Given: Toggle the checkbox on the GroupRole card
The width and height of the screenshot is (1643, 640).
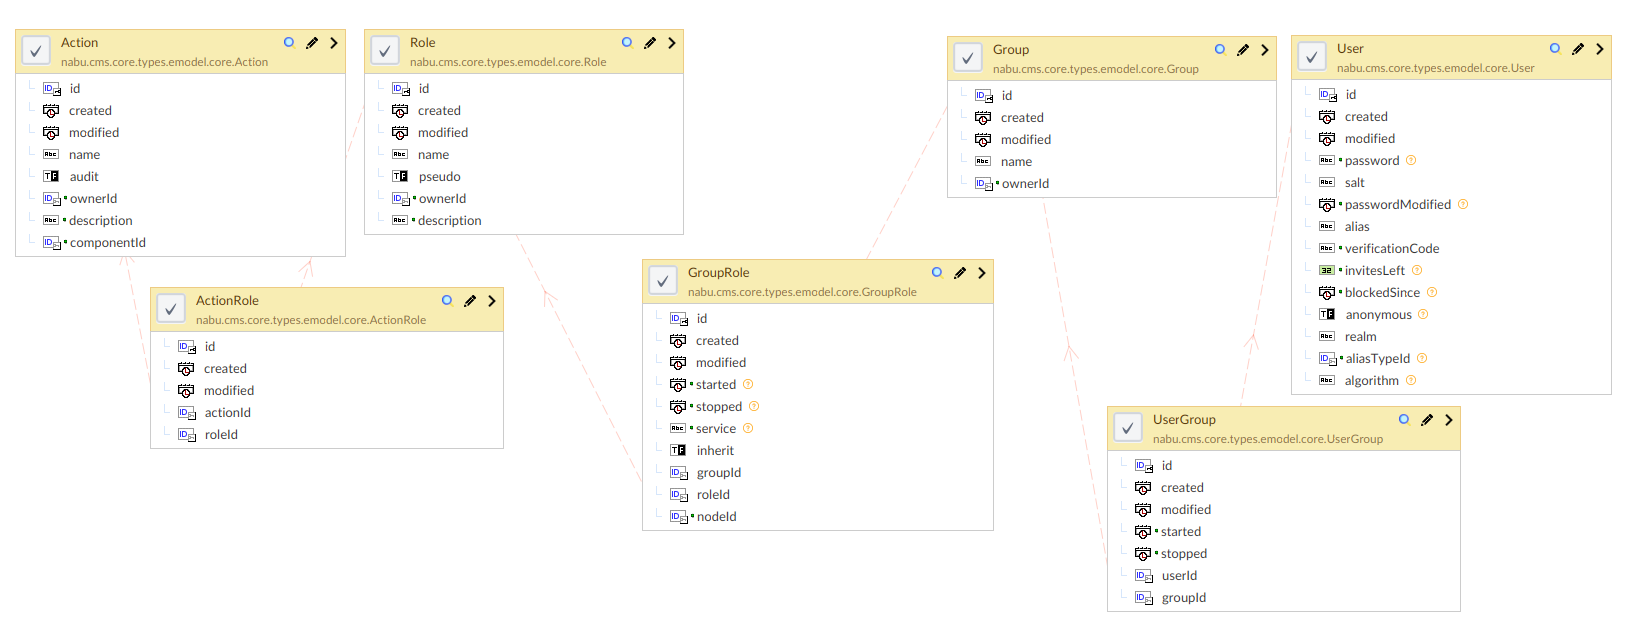Looking at the screenshot, I should [x=663, y=281].
